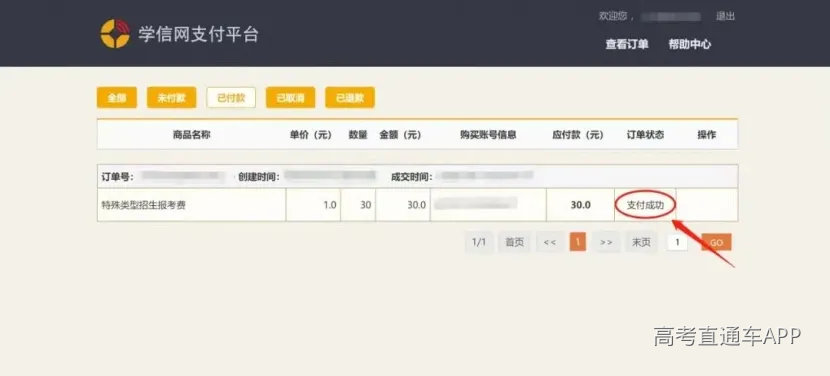Click the 应付款（元） column header
Viewport: 830px width, 376px height.
578,135
